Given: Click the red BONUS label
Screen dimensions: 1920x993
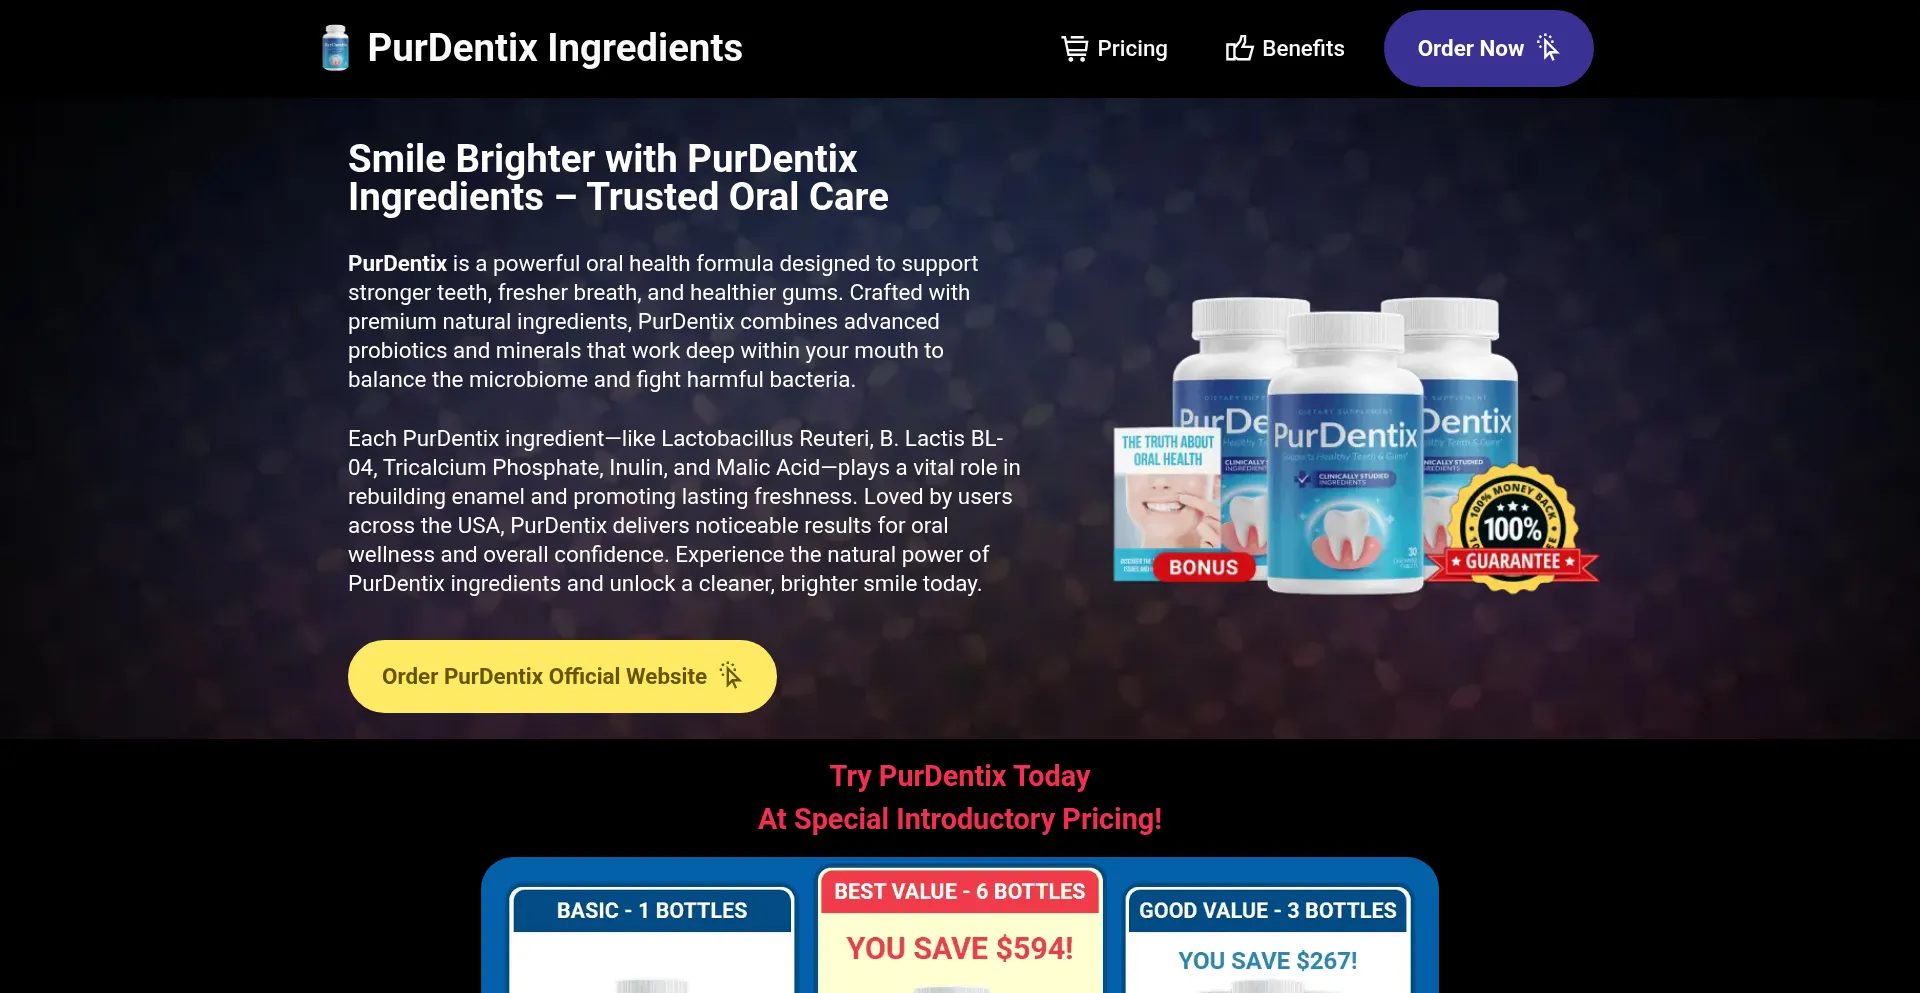Looking at the screenshot, I should pyautogui.click(x=1204, y=567).
